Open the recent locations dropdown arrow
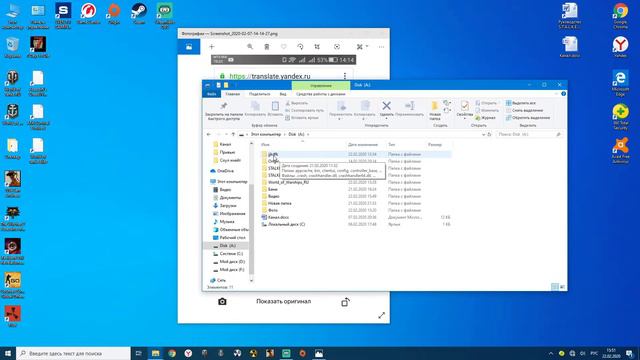The height and width of the screenshot is (360, 640). click(x=227, y=134)
